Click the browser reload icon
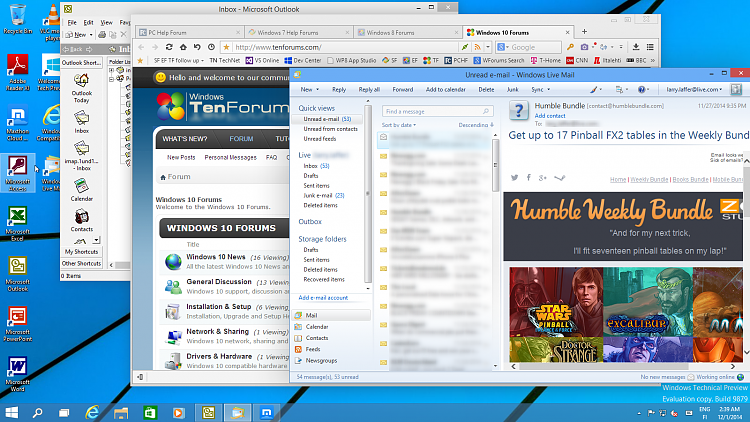The width and height of the screenshot is (750, 422). click(x=169, y=47)
